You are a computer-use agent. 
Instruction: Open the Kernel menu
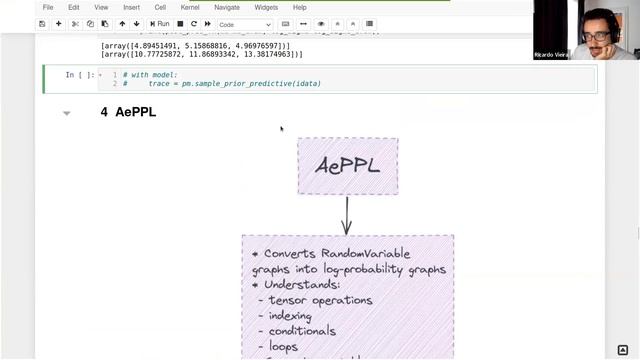190,7
